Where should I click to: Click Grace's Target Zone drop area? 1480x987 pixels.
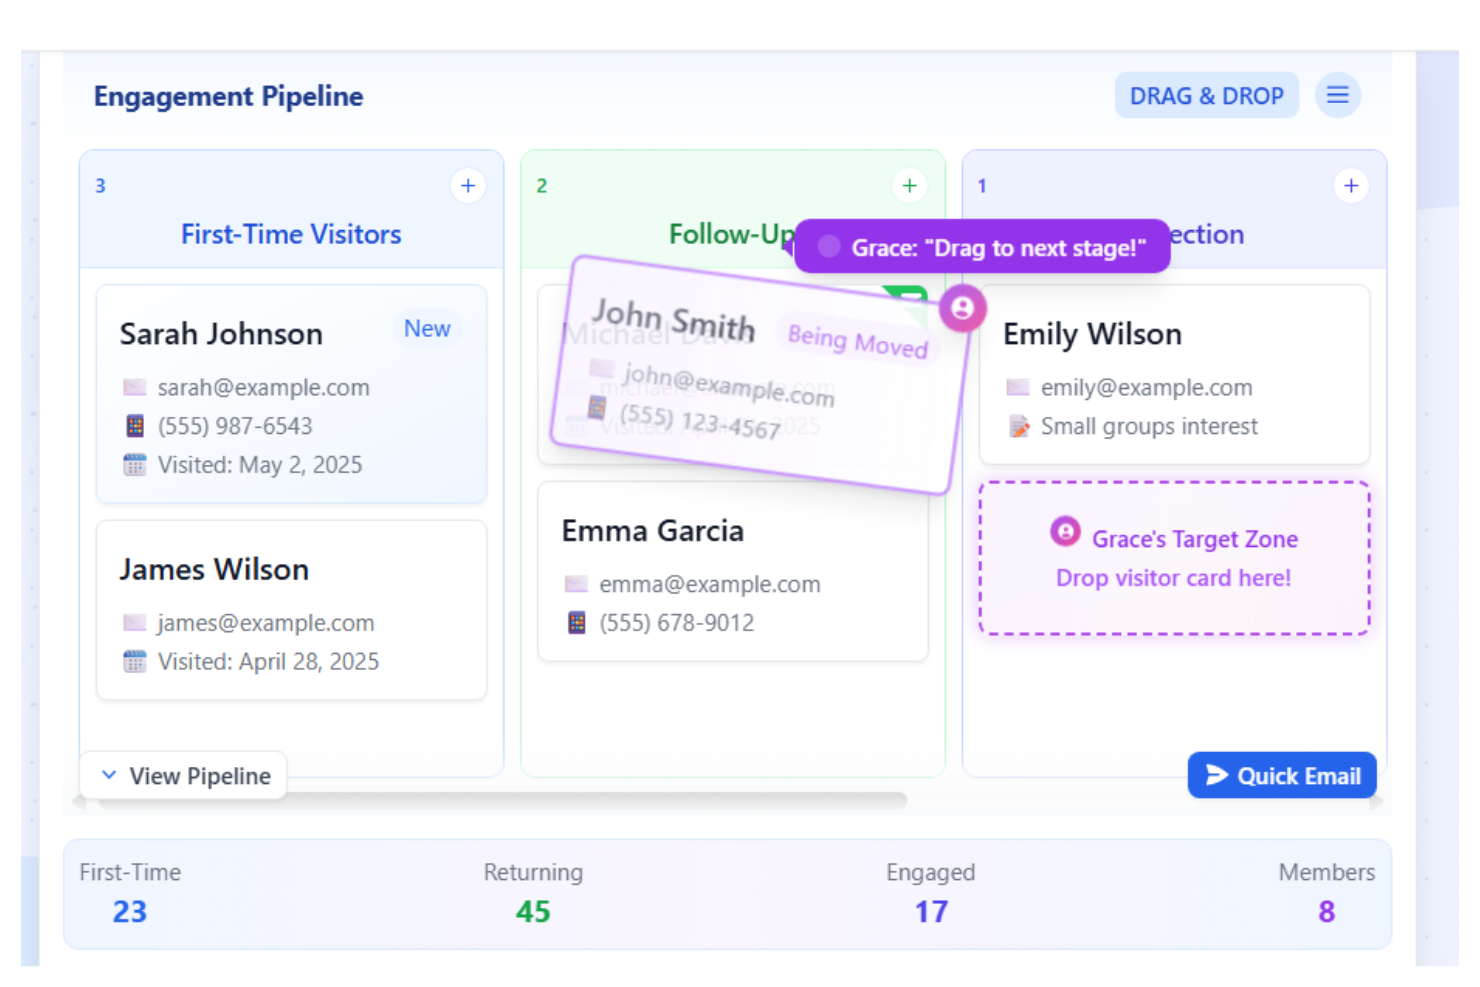tap(1173, 559)
